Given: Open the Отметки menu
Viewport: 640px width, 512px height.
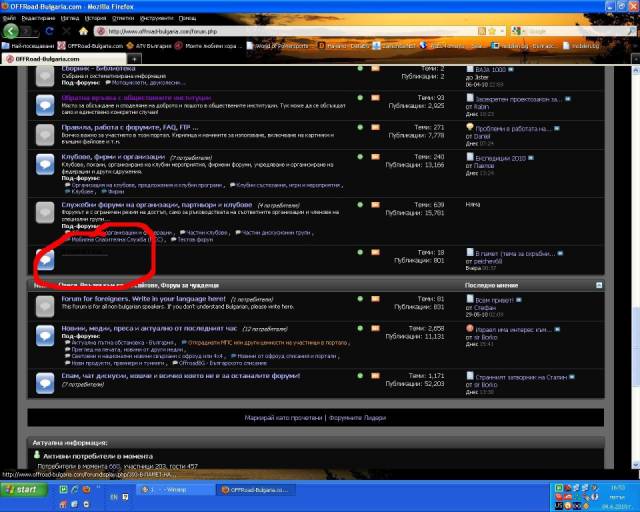Looking at the screenshot, I should coord(123,18).
